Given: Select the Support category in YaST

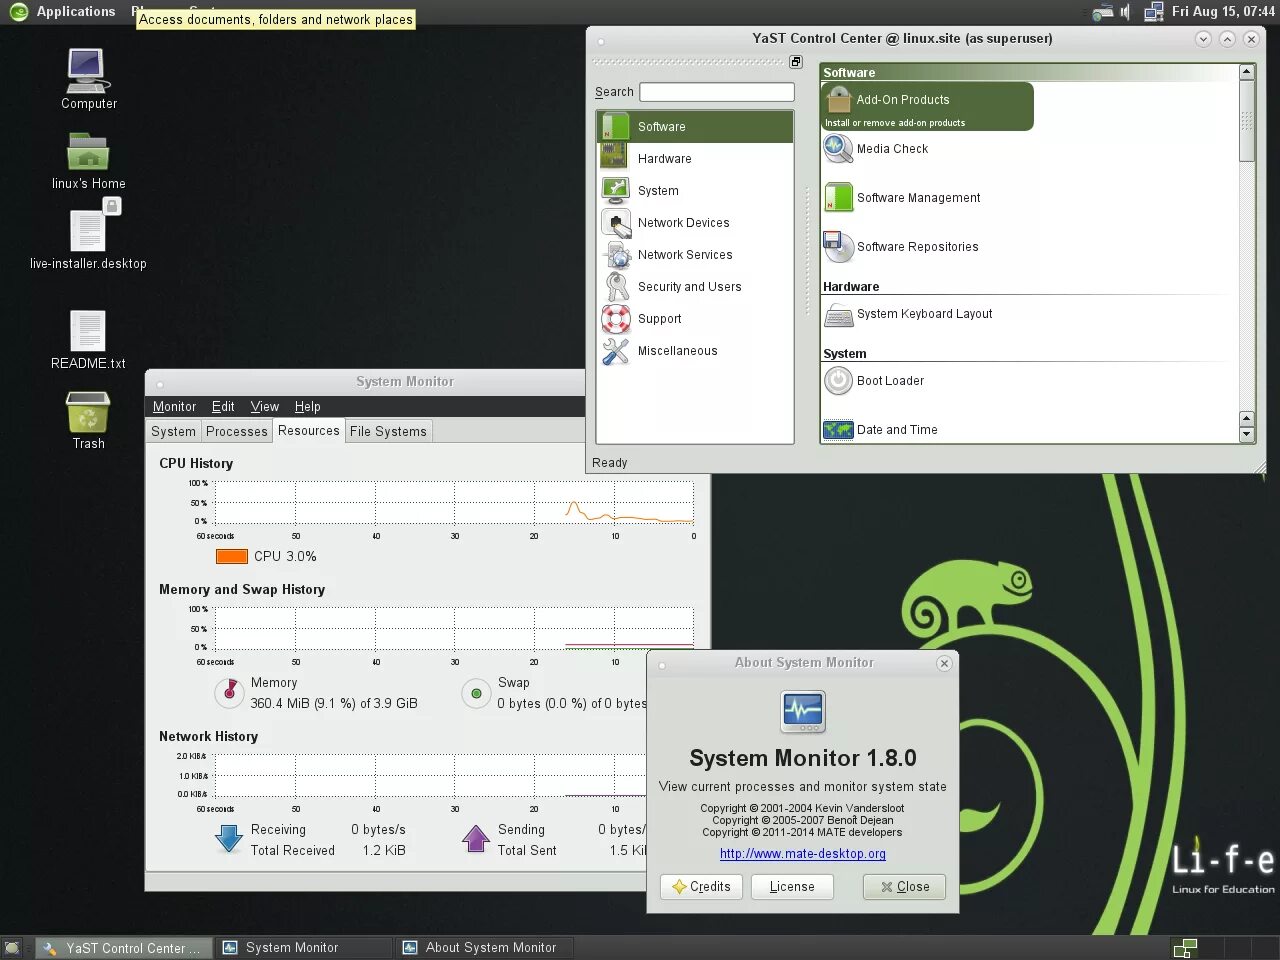Looking at the screenshot, I should pos(695,319).
